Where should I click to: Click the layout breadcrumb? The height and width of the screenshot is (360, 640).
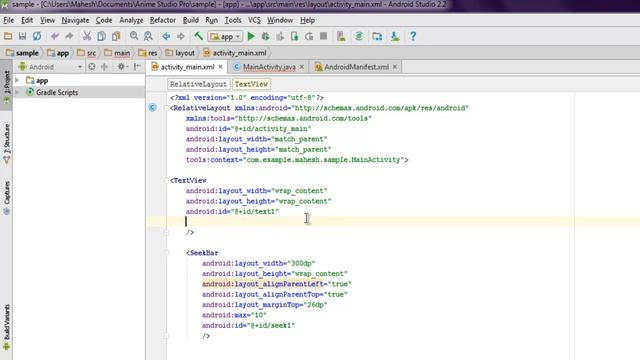click(180, 53)
